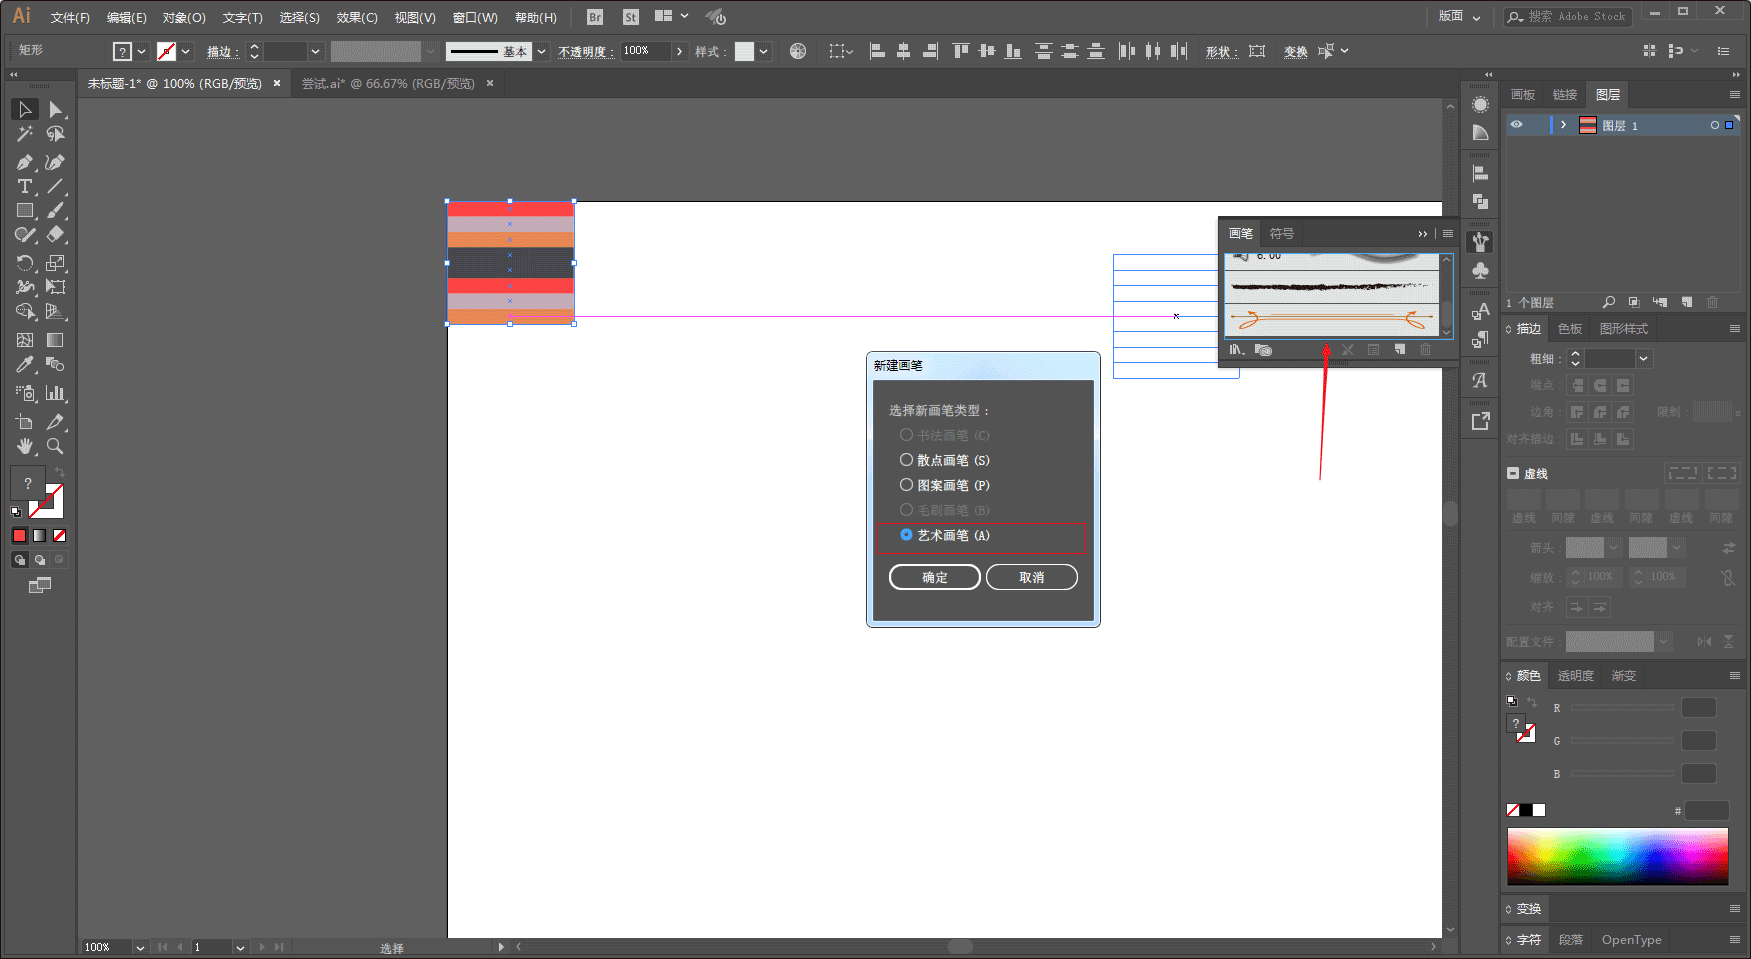Select the Direct Selection tool
The width and height of the screenshot is (1751, 959).
coord(56,110)
